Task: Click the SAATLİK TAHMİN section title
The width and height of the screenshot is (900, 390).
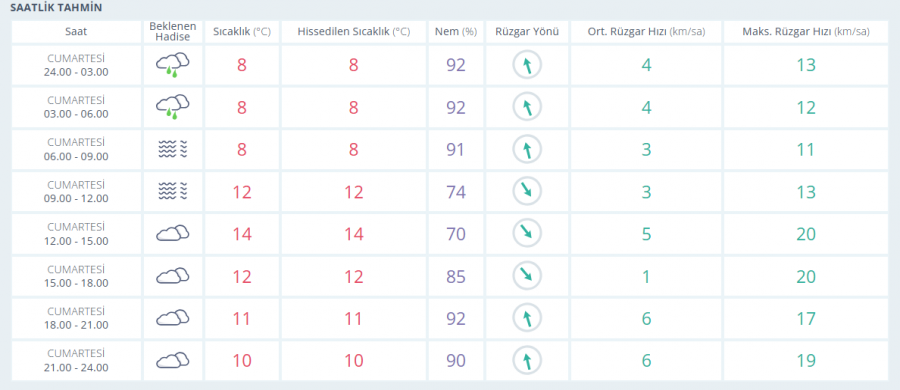Action: [57, 9]
